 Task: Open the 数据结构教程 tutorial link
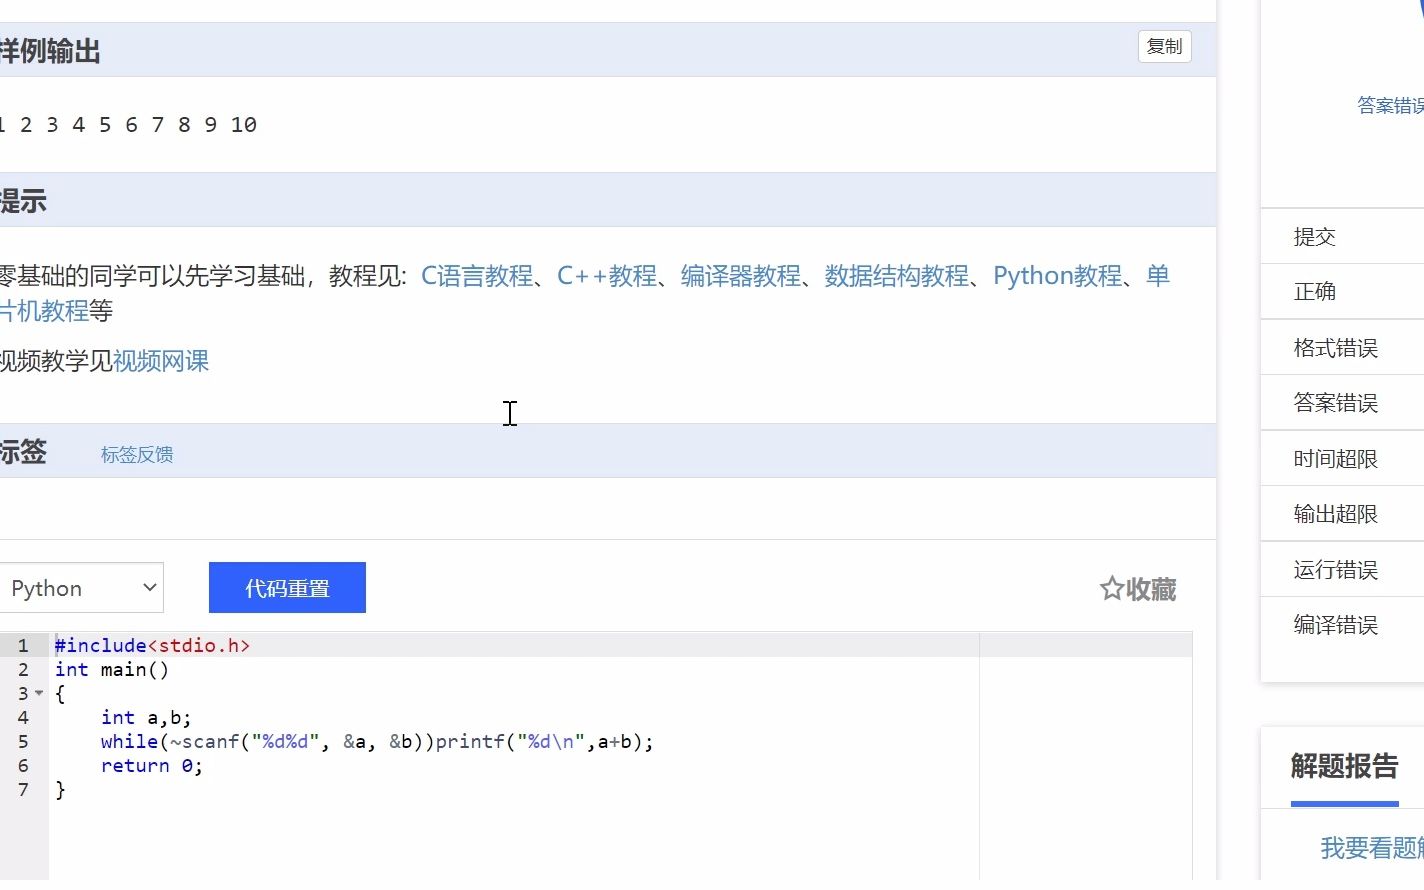896,276
